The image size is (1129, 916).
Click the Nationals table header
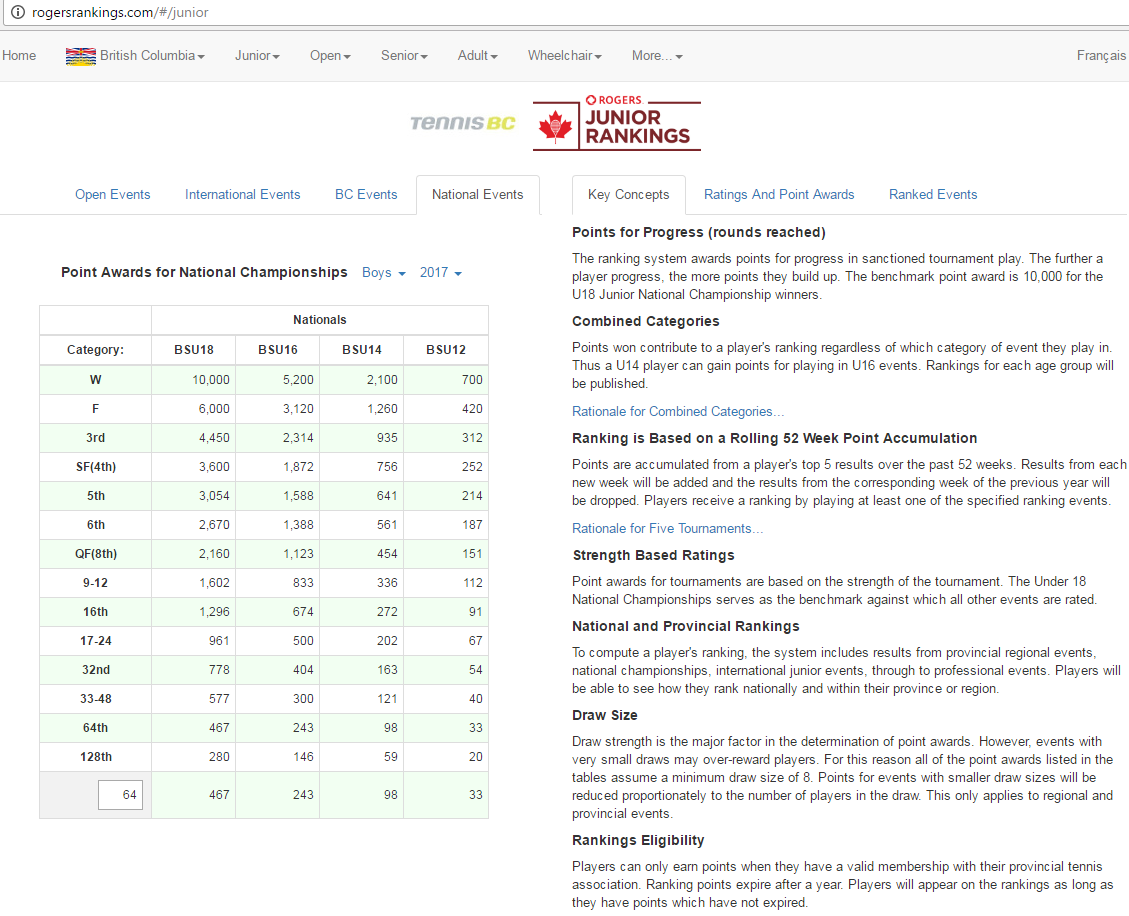[320, 320]
